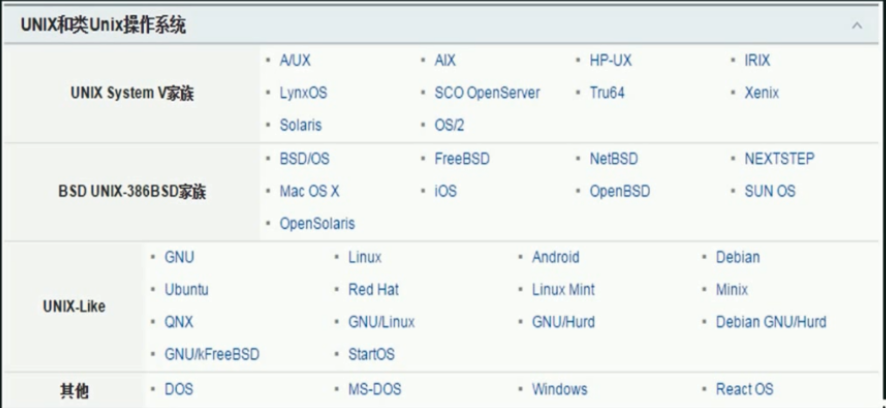Click the FreeBSD link
Screen dimensions: 886x408
click(462, 159)
